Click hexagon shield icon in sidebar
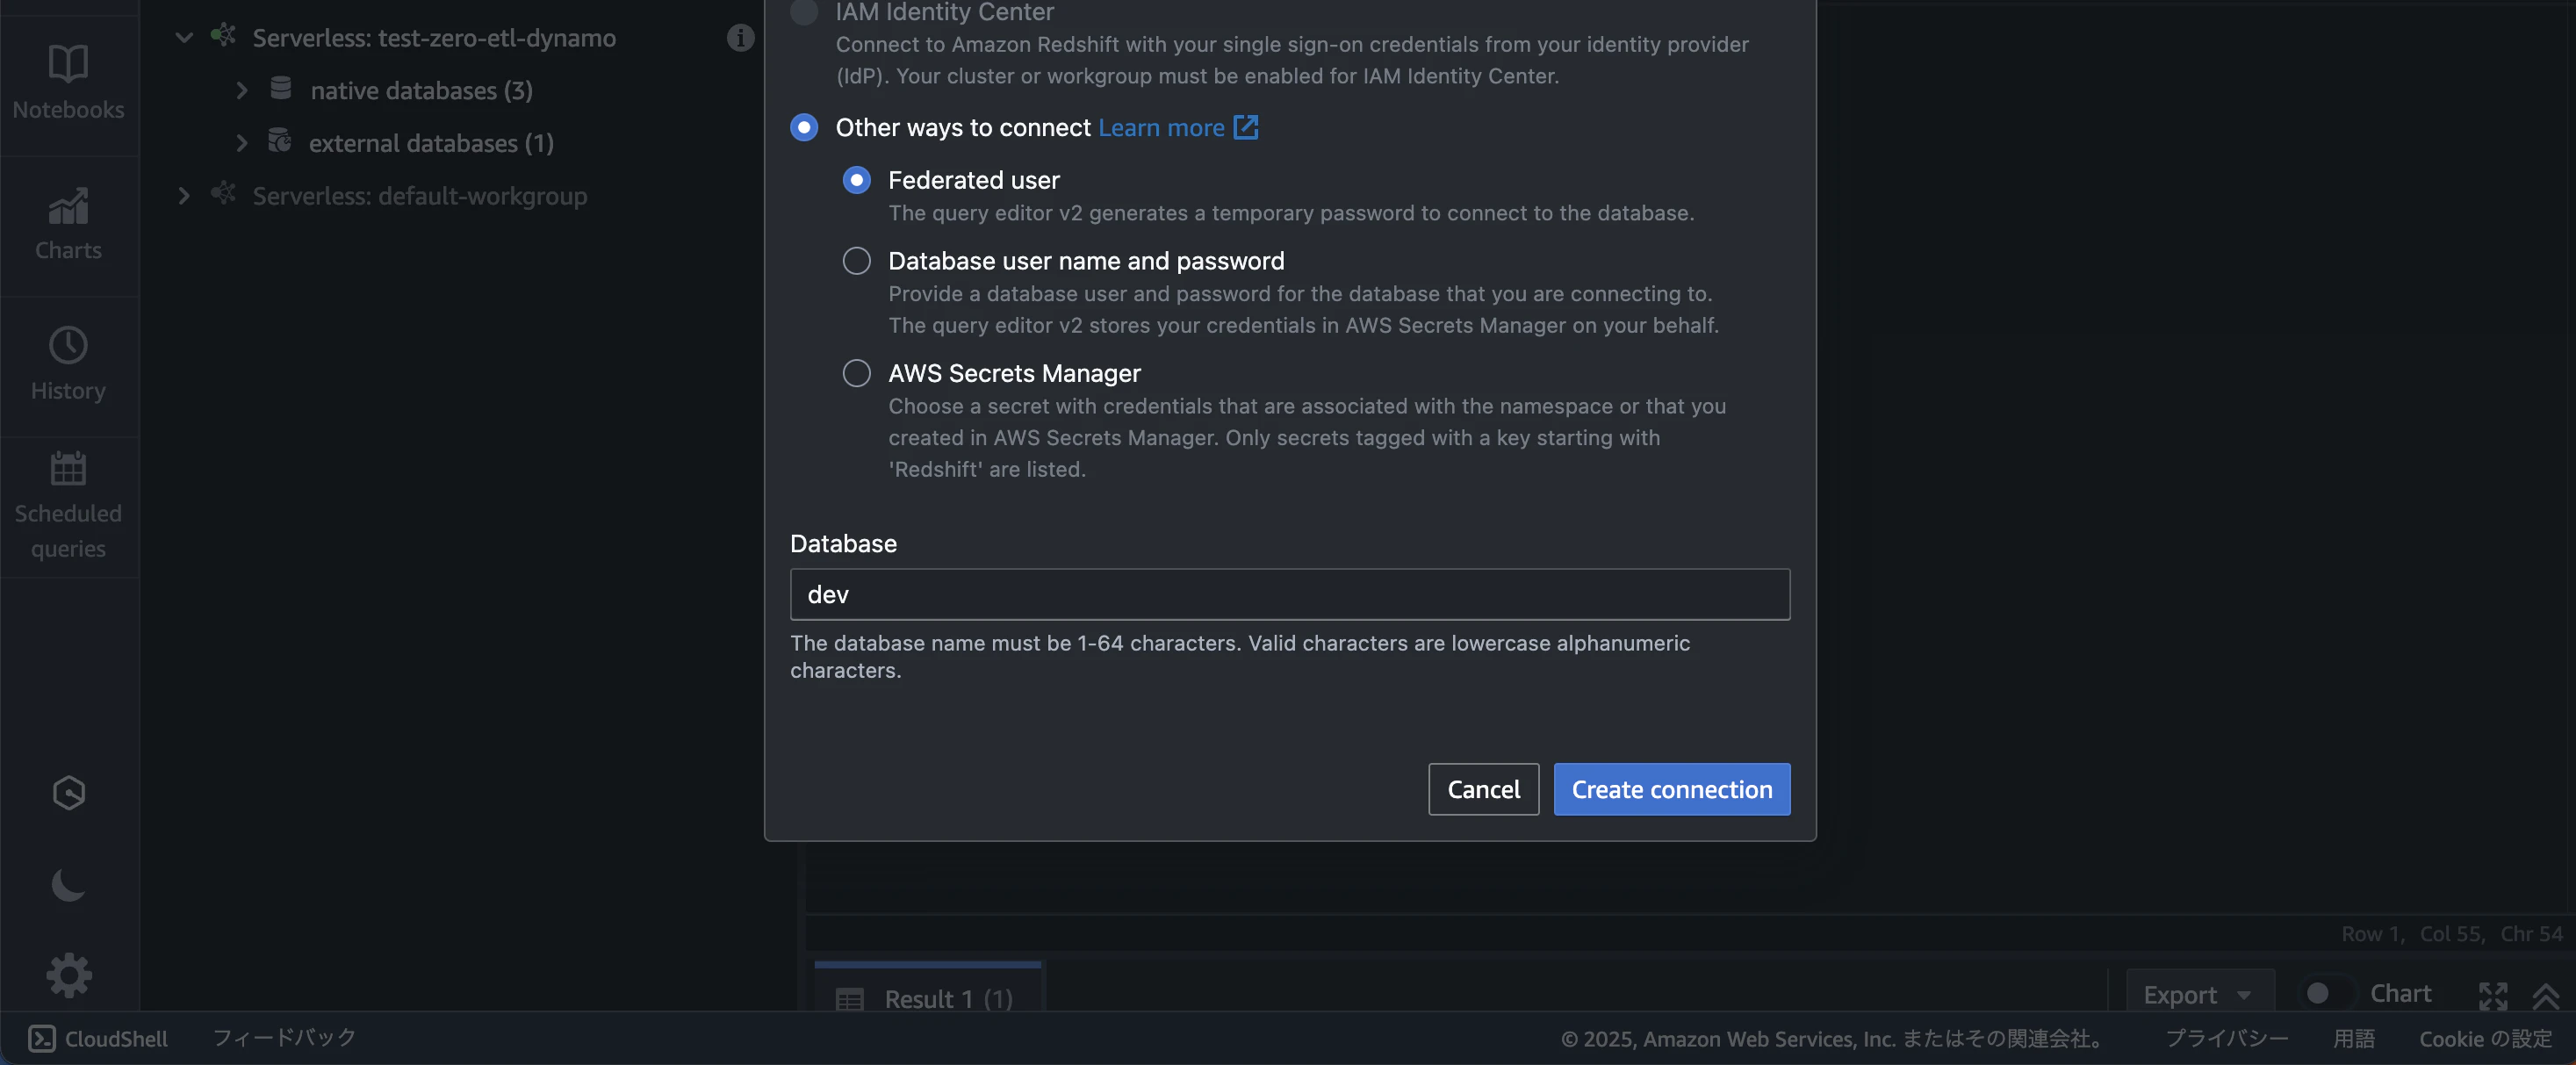Viewport: 2576px width, 1065px height. tap(68, 793)
